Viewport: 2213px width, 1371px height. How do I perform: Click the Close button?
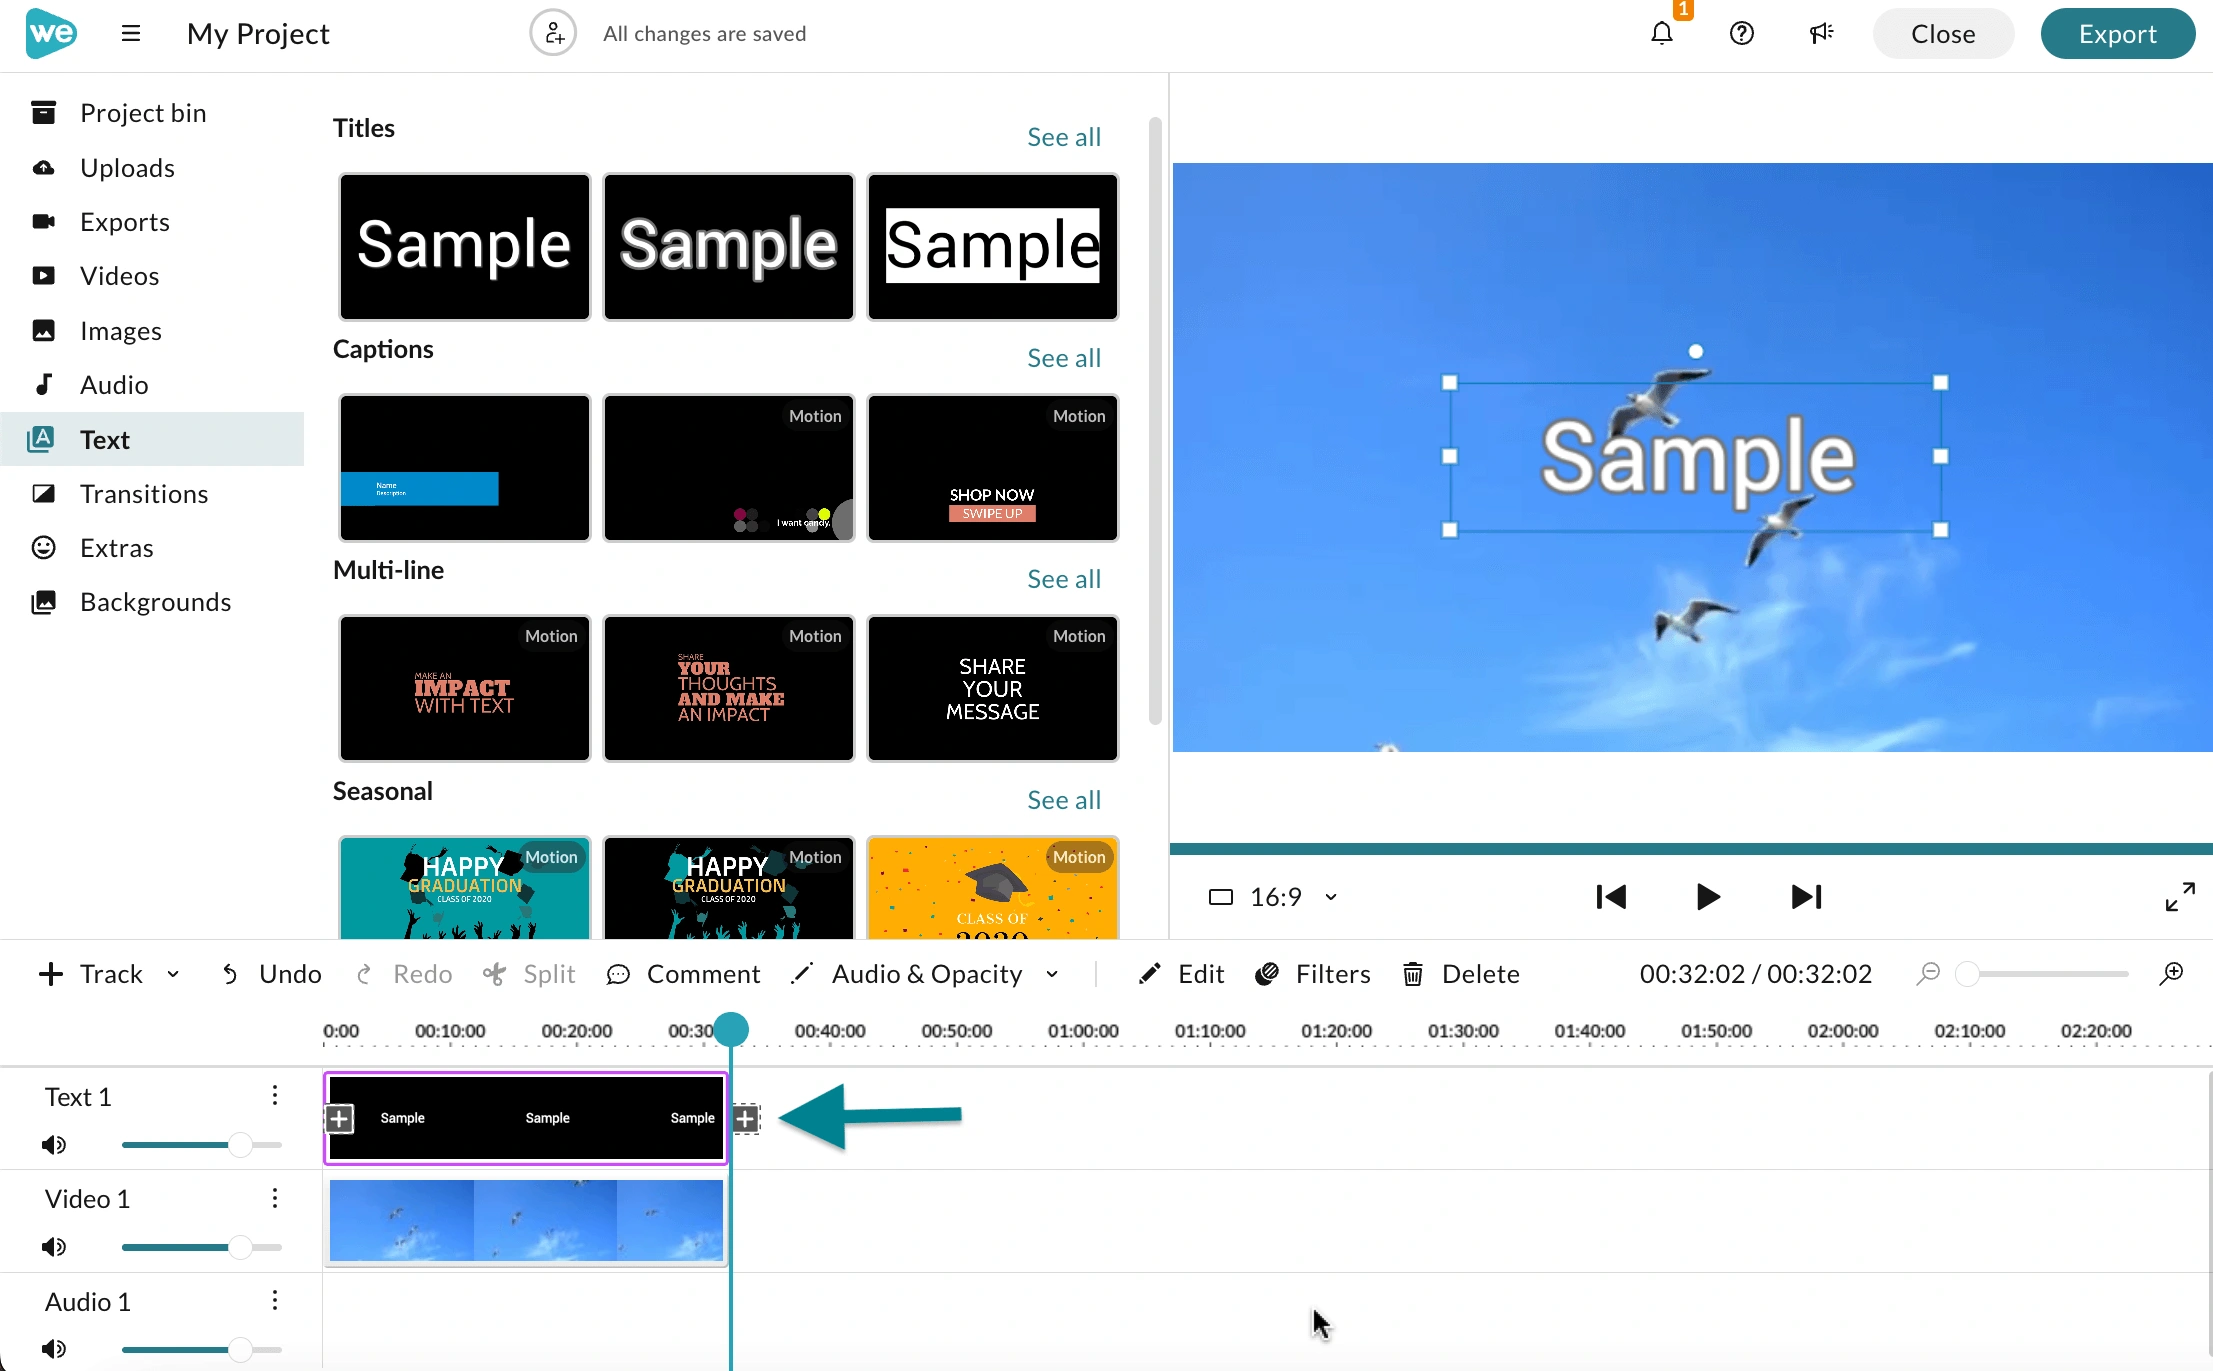coord(1942,33)
